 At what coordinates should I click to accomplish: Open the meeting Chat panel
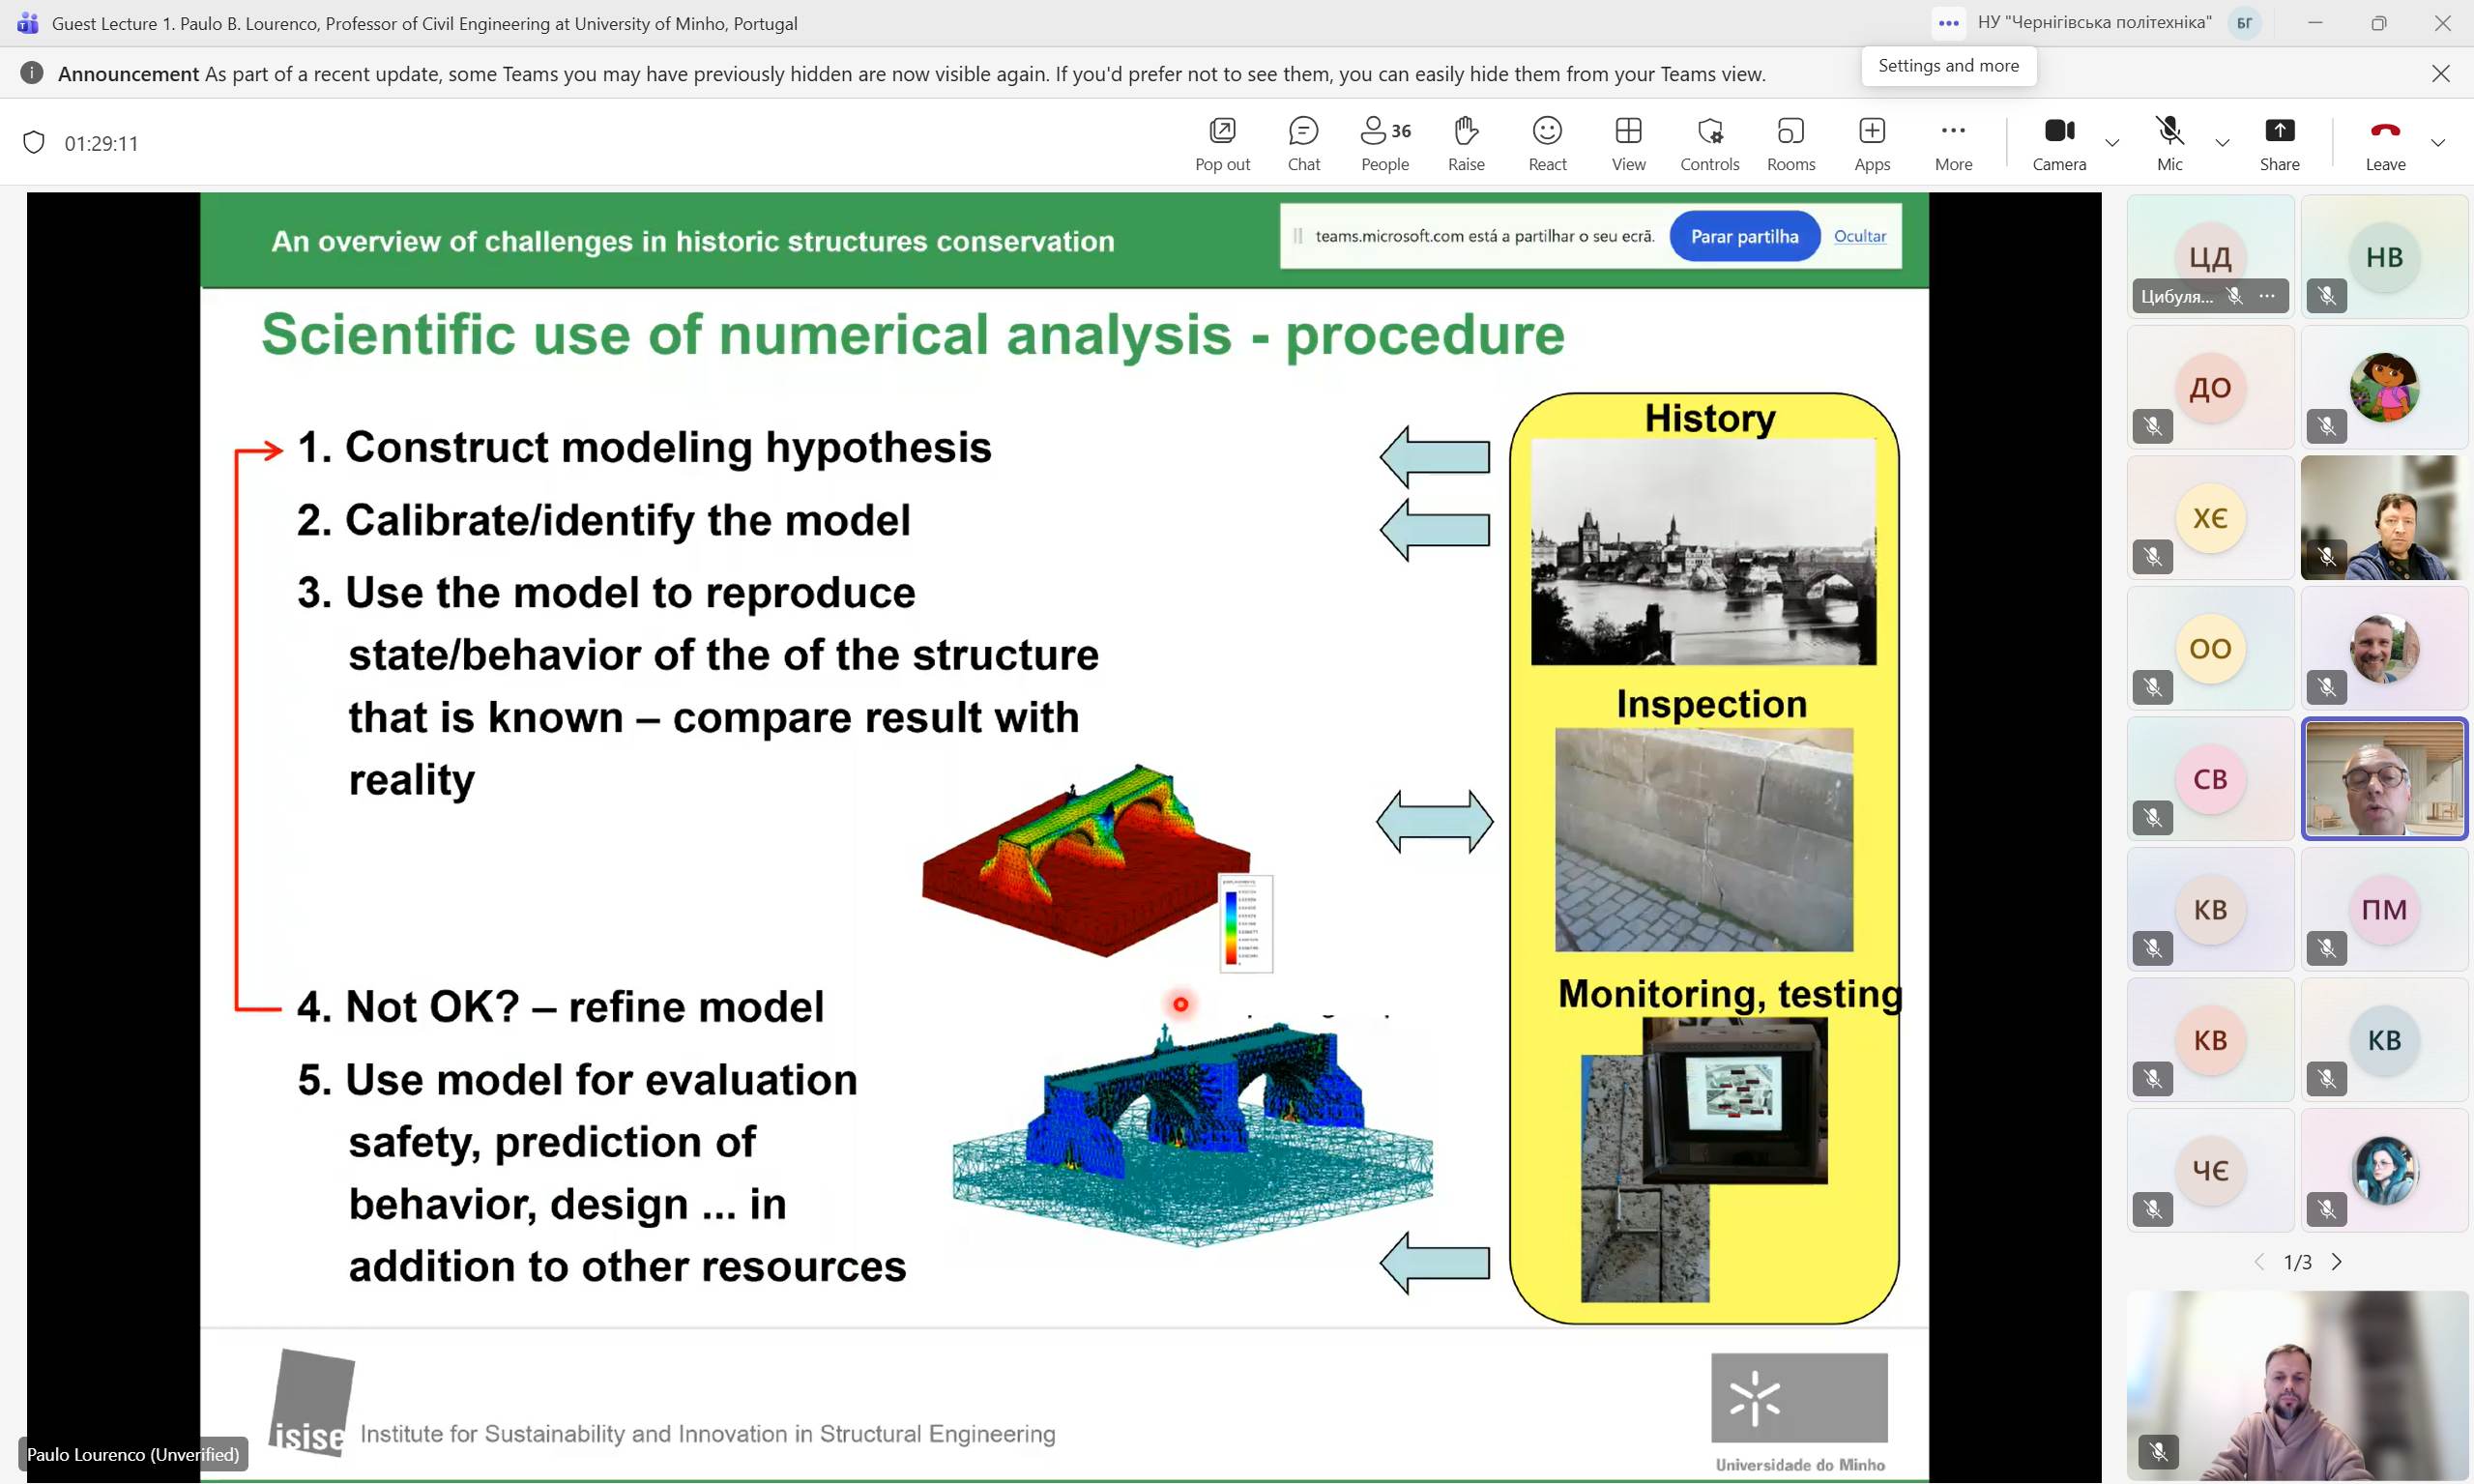point(1303,143)
